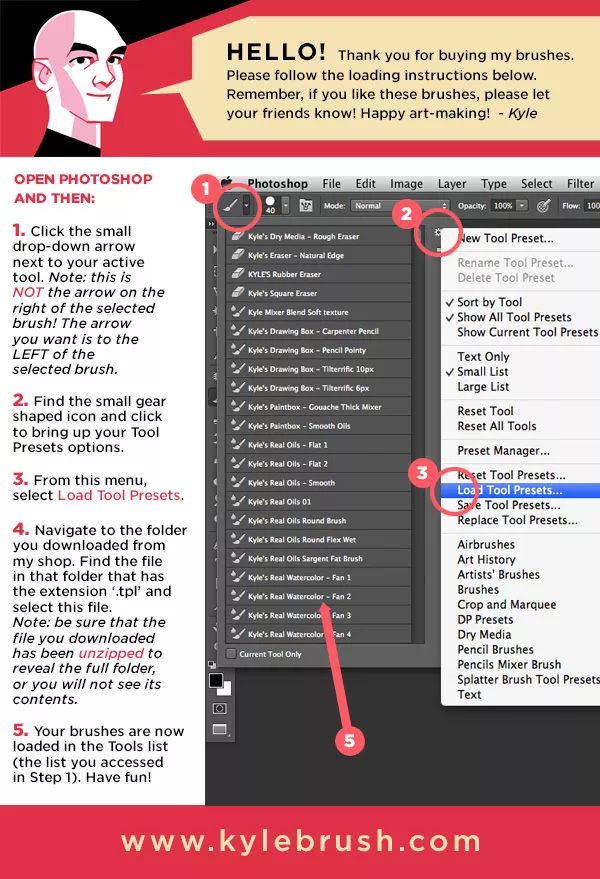600x879 pixels.
Task: Load the Airbrushes preset library
Action: coord(520,544)
